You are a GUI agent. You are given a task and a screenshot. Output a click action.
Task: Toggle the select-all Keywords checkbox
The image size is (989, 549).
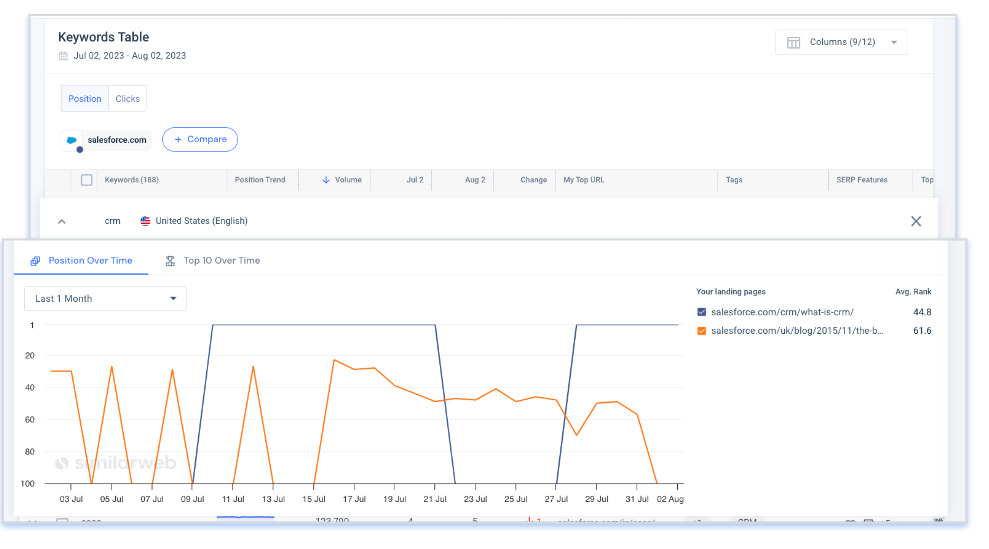87,180
